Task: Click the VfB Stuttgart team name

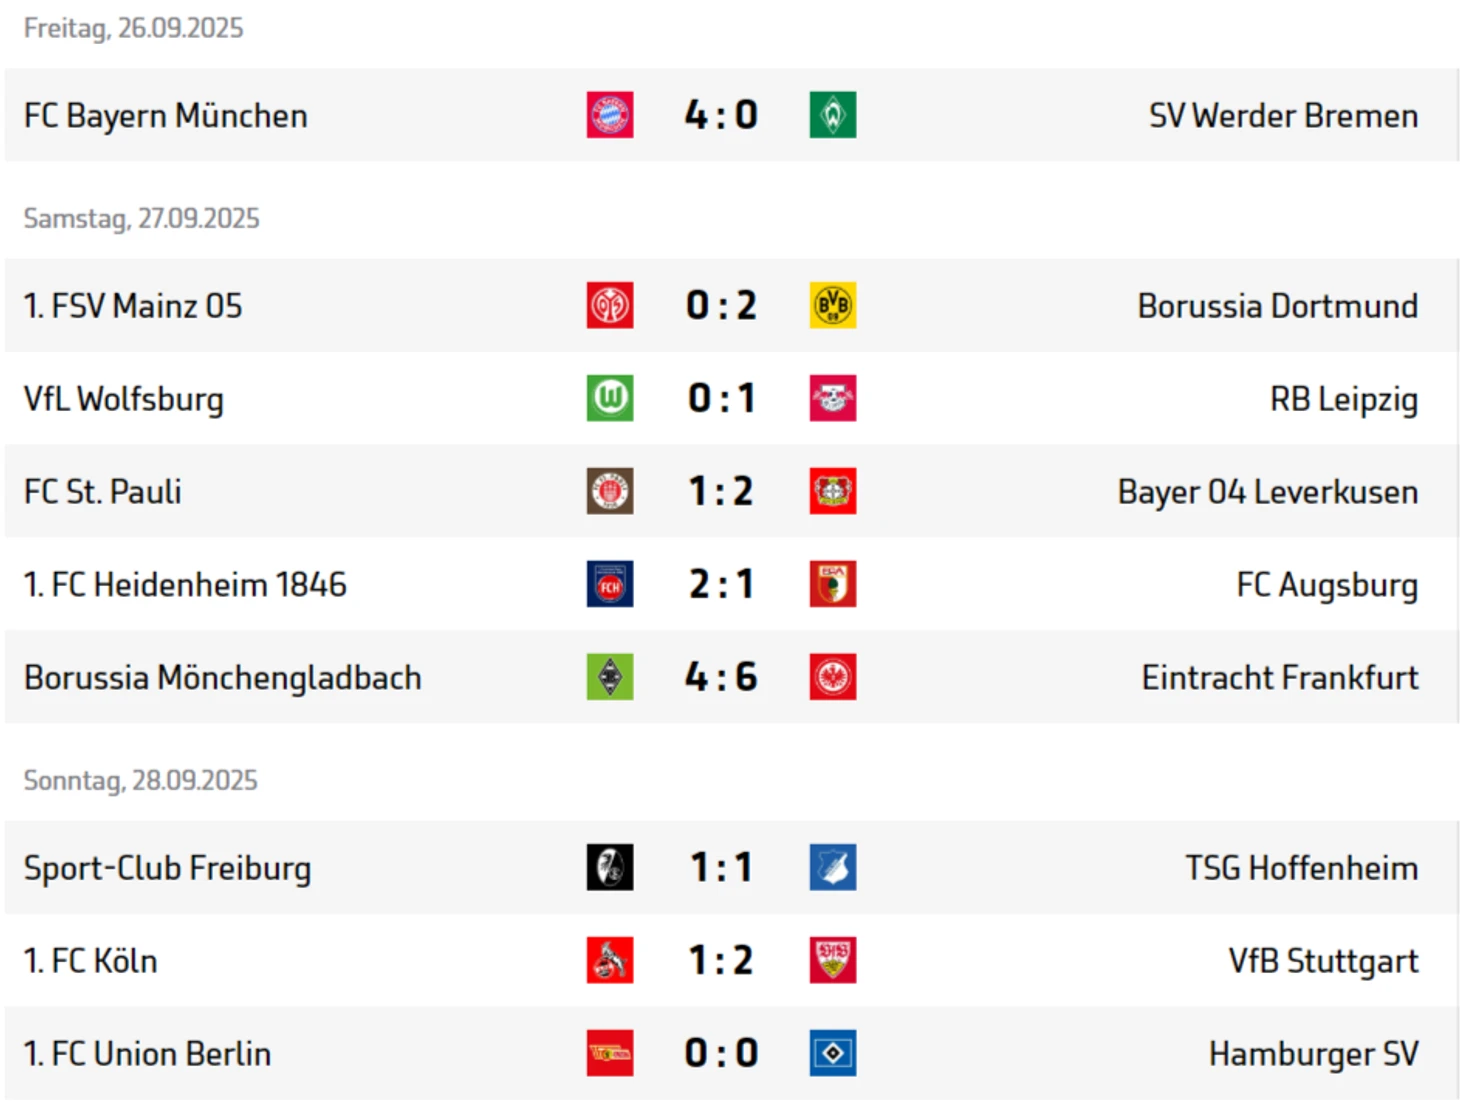Action: pos(1323,961)
